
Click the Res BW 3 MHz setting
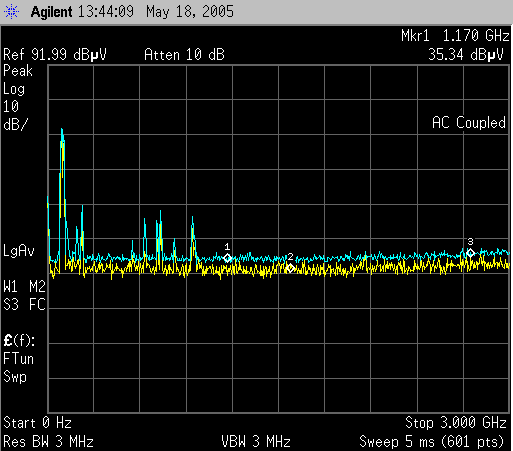click(x=48, y=442)
